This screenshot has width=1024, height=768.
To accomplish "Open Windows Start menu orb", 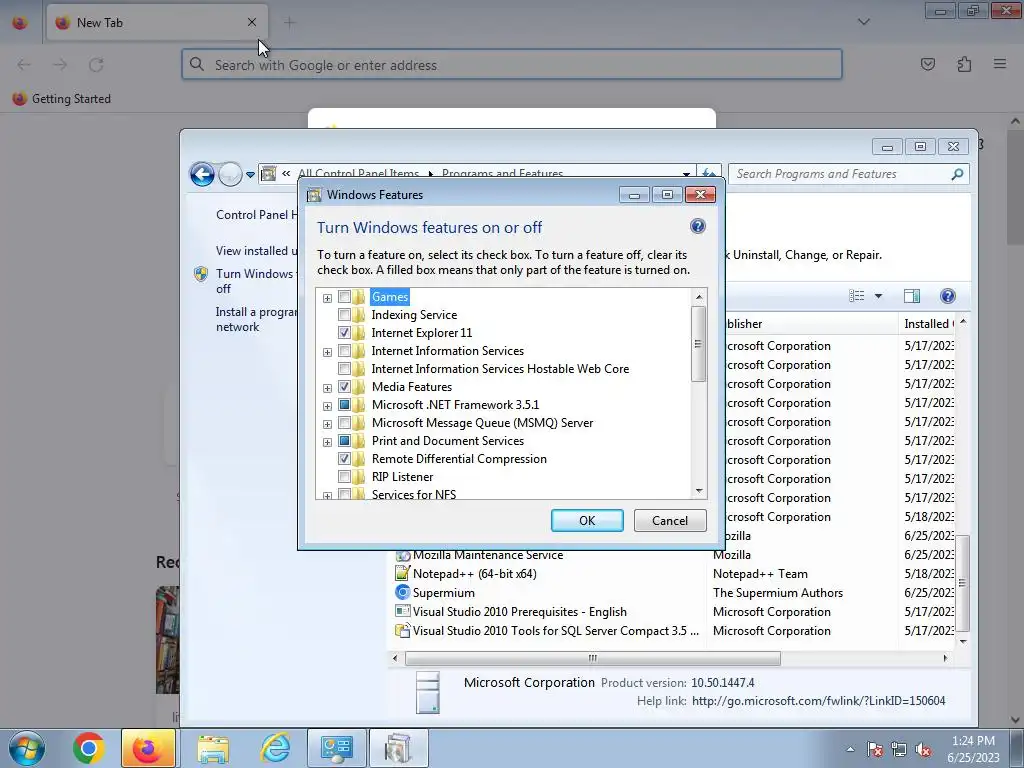I will (x=27, y=748).
